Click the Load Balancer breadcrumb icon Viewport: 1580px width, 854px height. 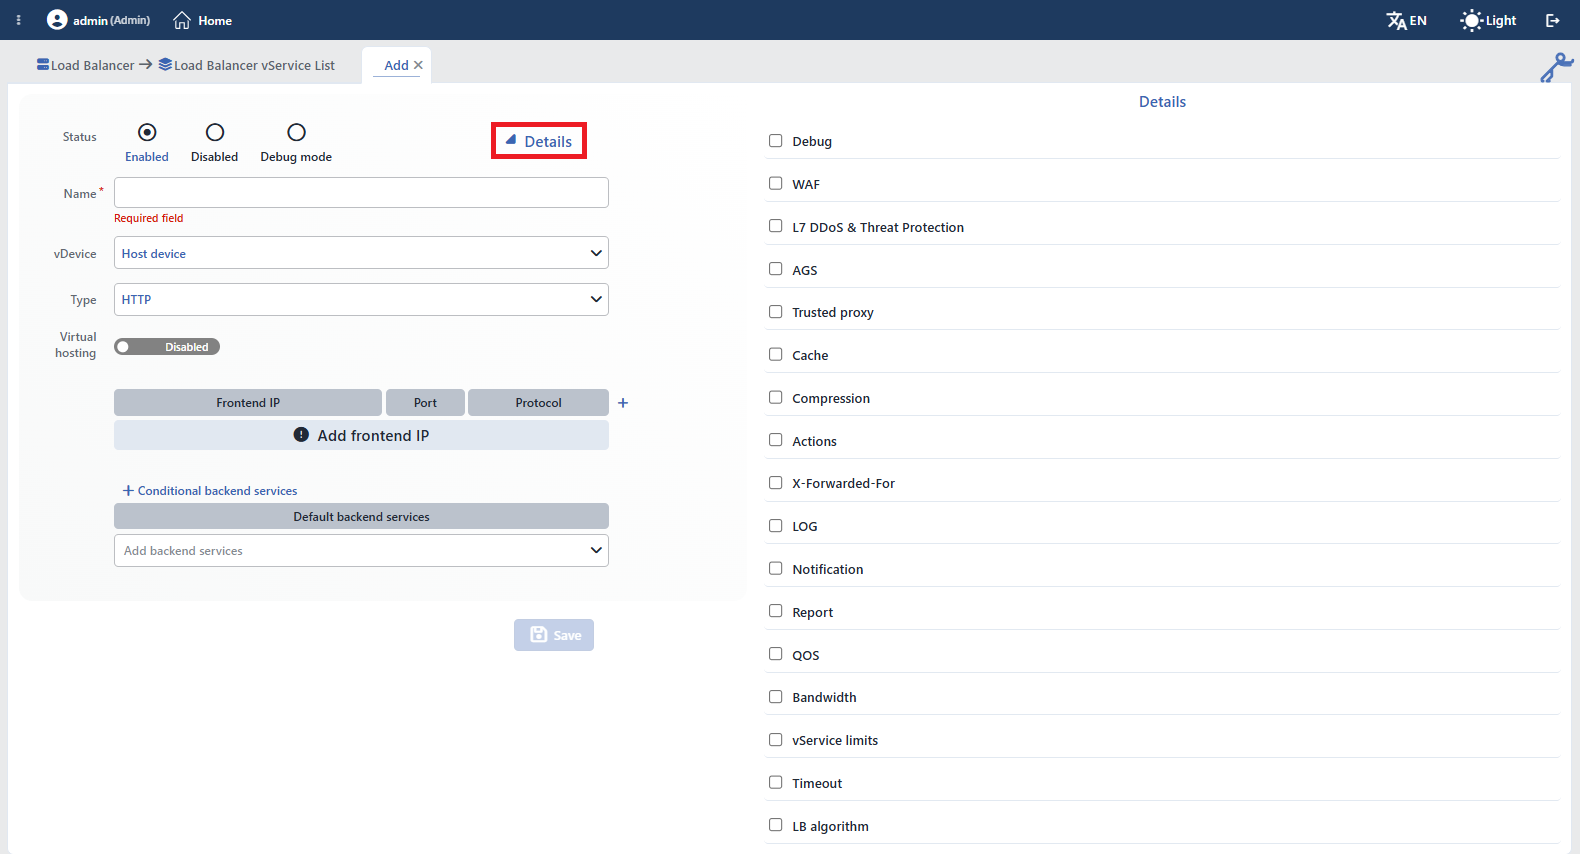pos(43,65)
